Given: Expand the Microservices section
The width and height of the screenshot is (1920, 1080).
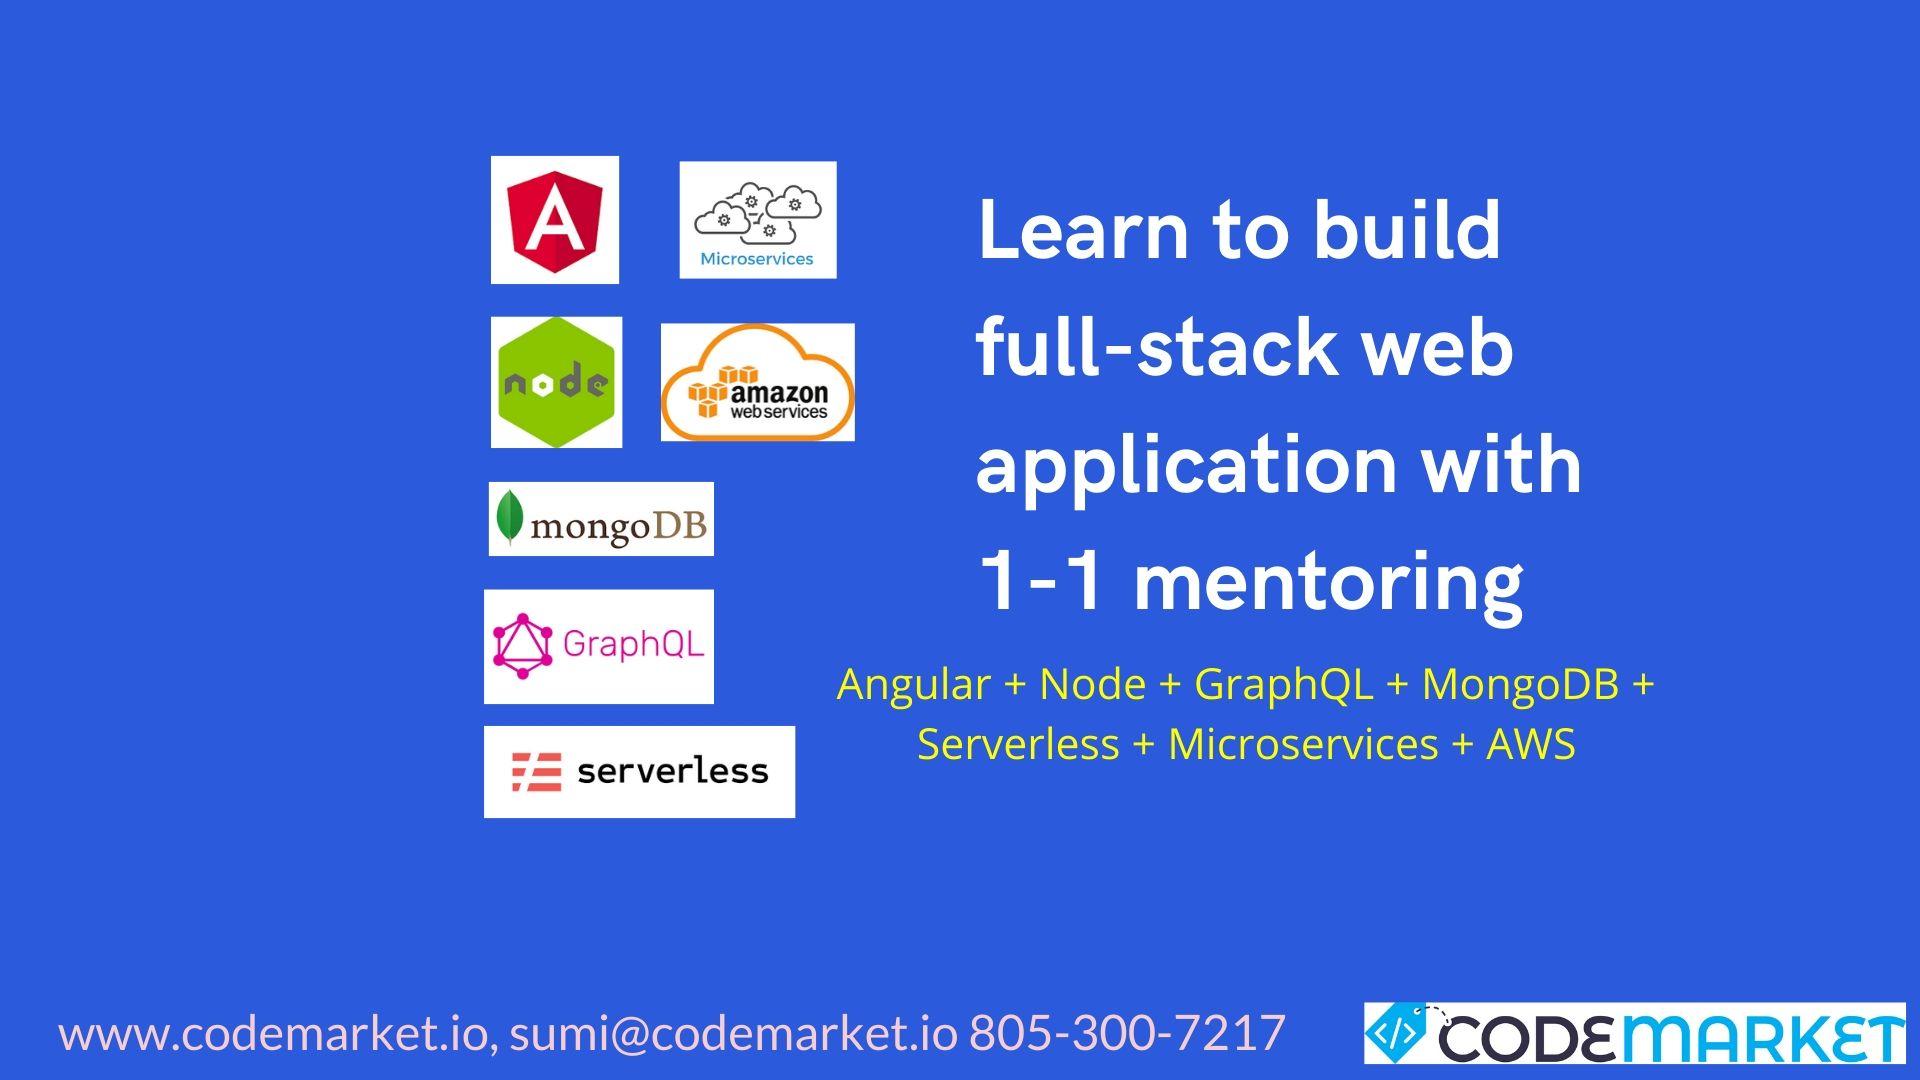Looking at the screenshot, I should [x=760, y=220].
